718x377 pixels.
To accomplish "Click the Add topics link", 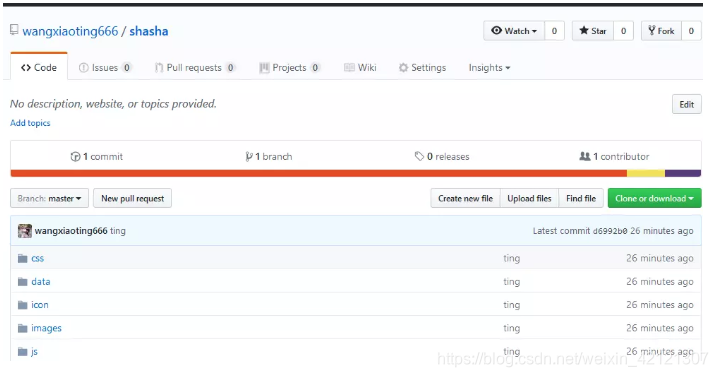I will 30,123.
